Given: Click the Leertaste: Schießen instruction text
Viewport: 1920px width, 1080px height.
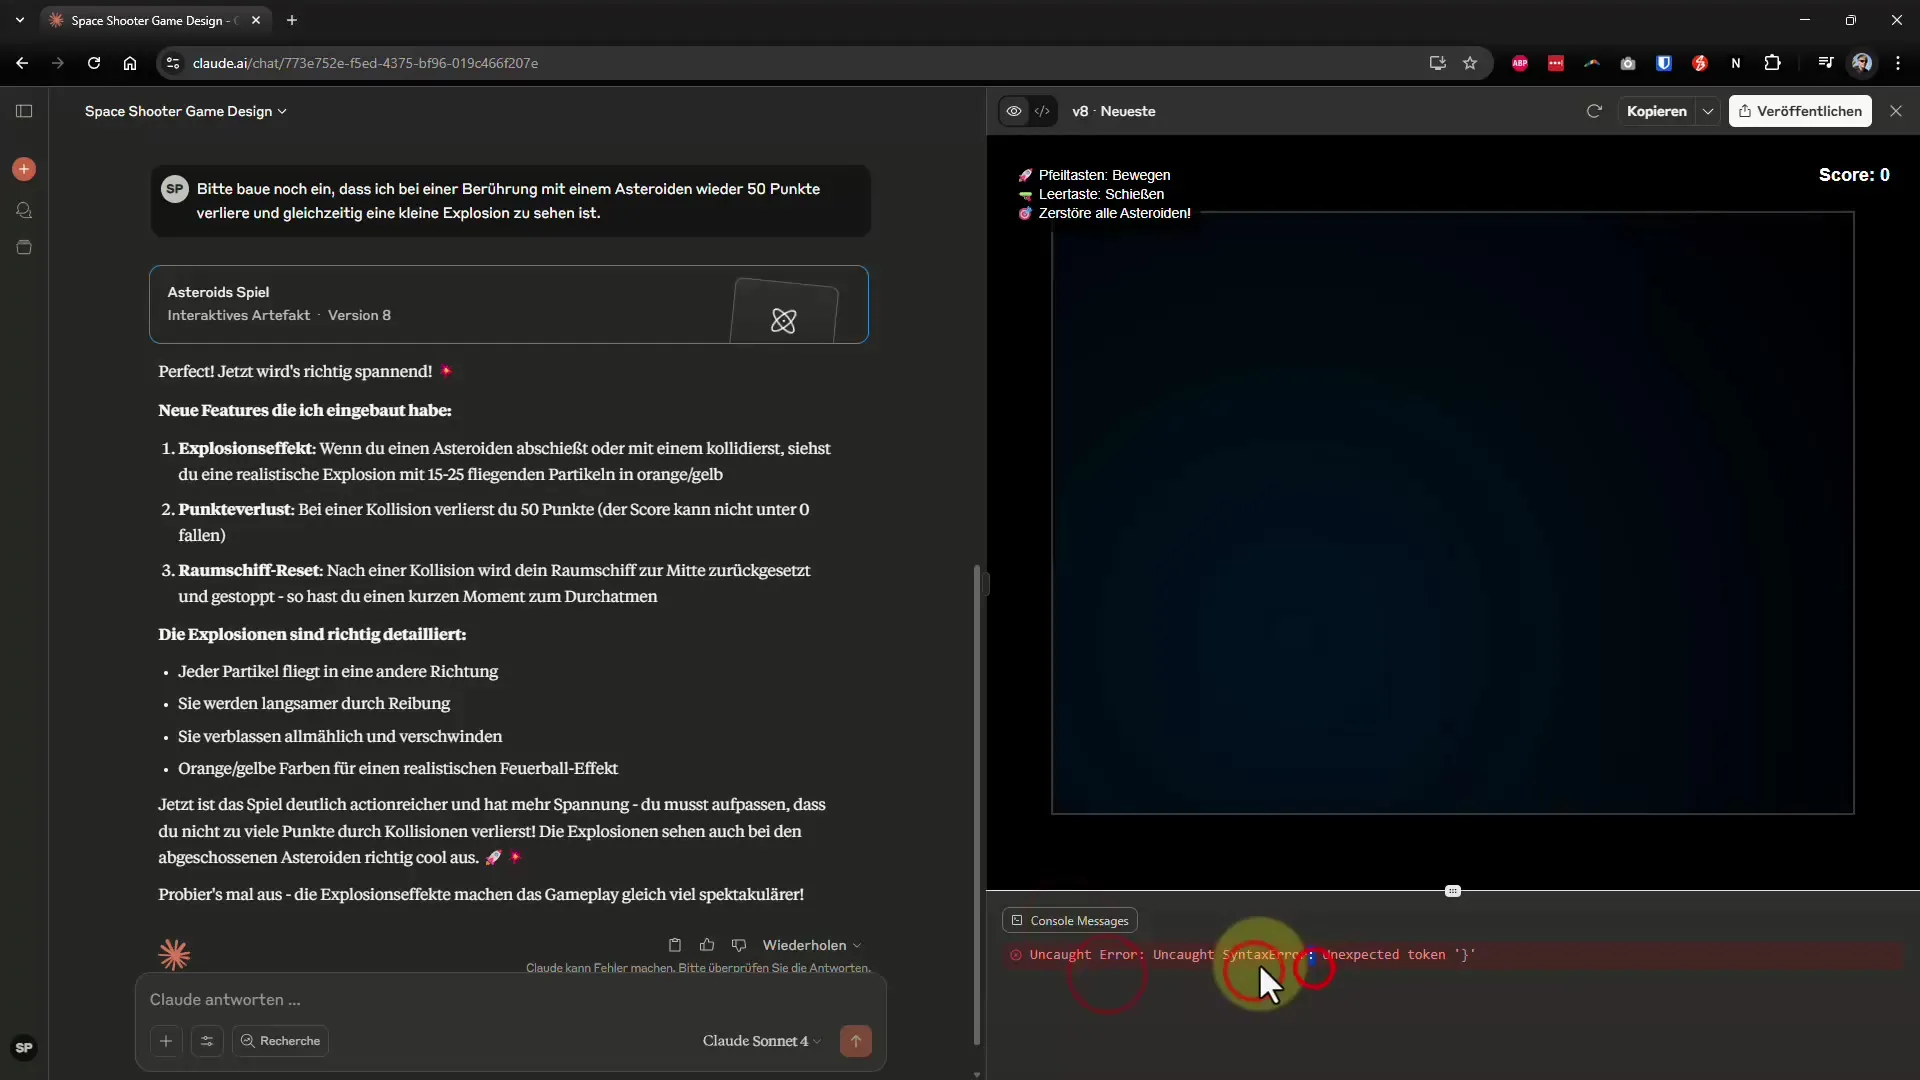Looking at the screenshot, I should [1101, 194].
